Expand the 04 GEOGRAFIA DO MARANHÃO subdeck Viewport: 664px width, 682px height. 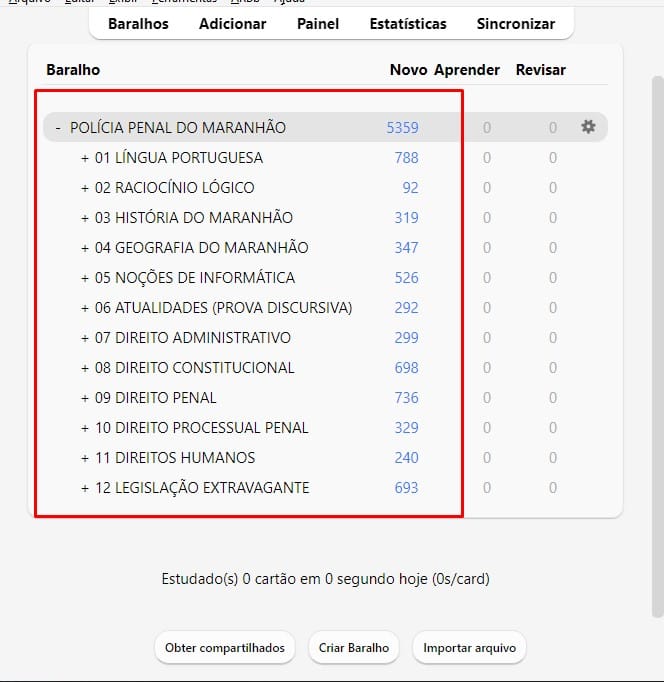[x=85, y=248]
